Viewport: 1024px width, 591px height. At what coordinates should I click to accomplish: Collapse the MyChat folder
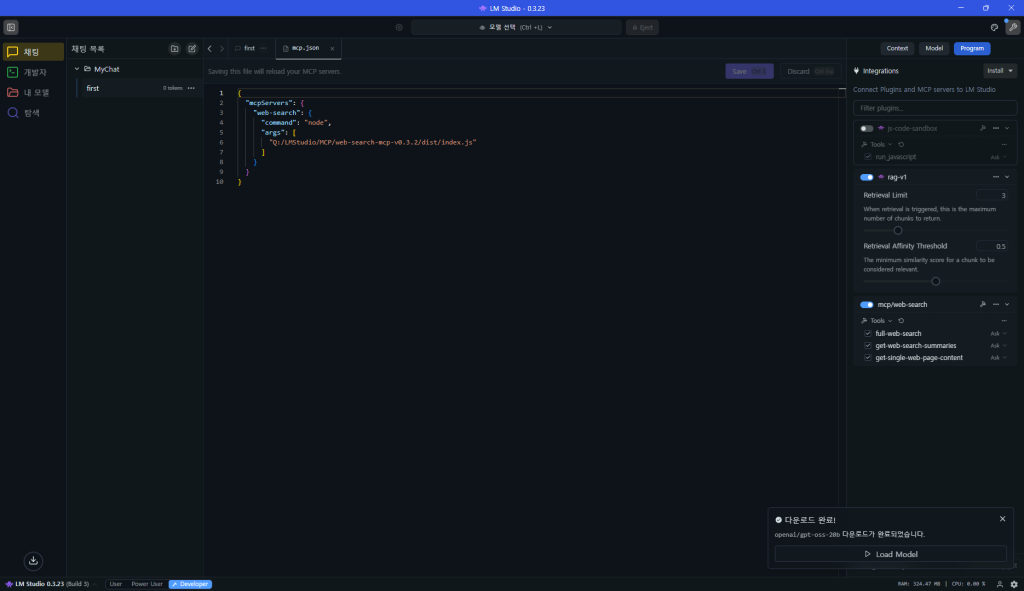click(77, 69)
